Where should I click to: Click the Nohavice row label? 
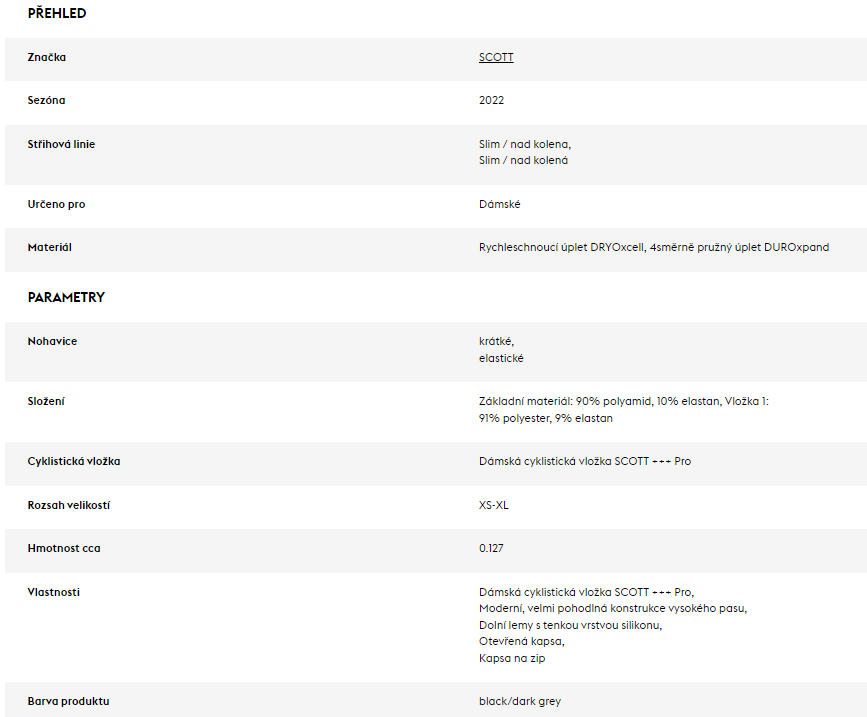[x=53, y=342]
